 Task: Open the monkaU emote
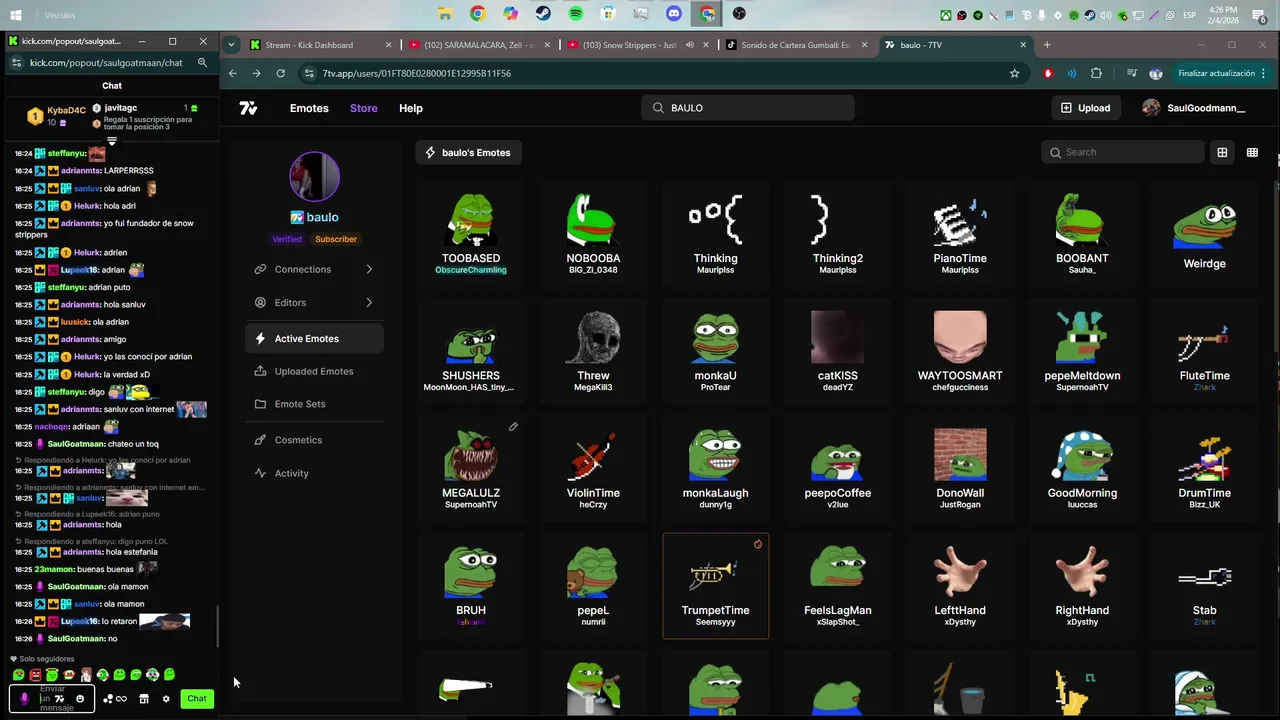point(716,352)
